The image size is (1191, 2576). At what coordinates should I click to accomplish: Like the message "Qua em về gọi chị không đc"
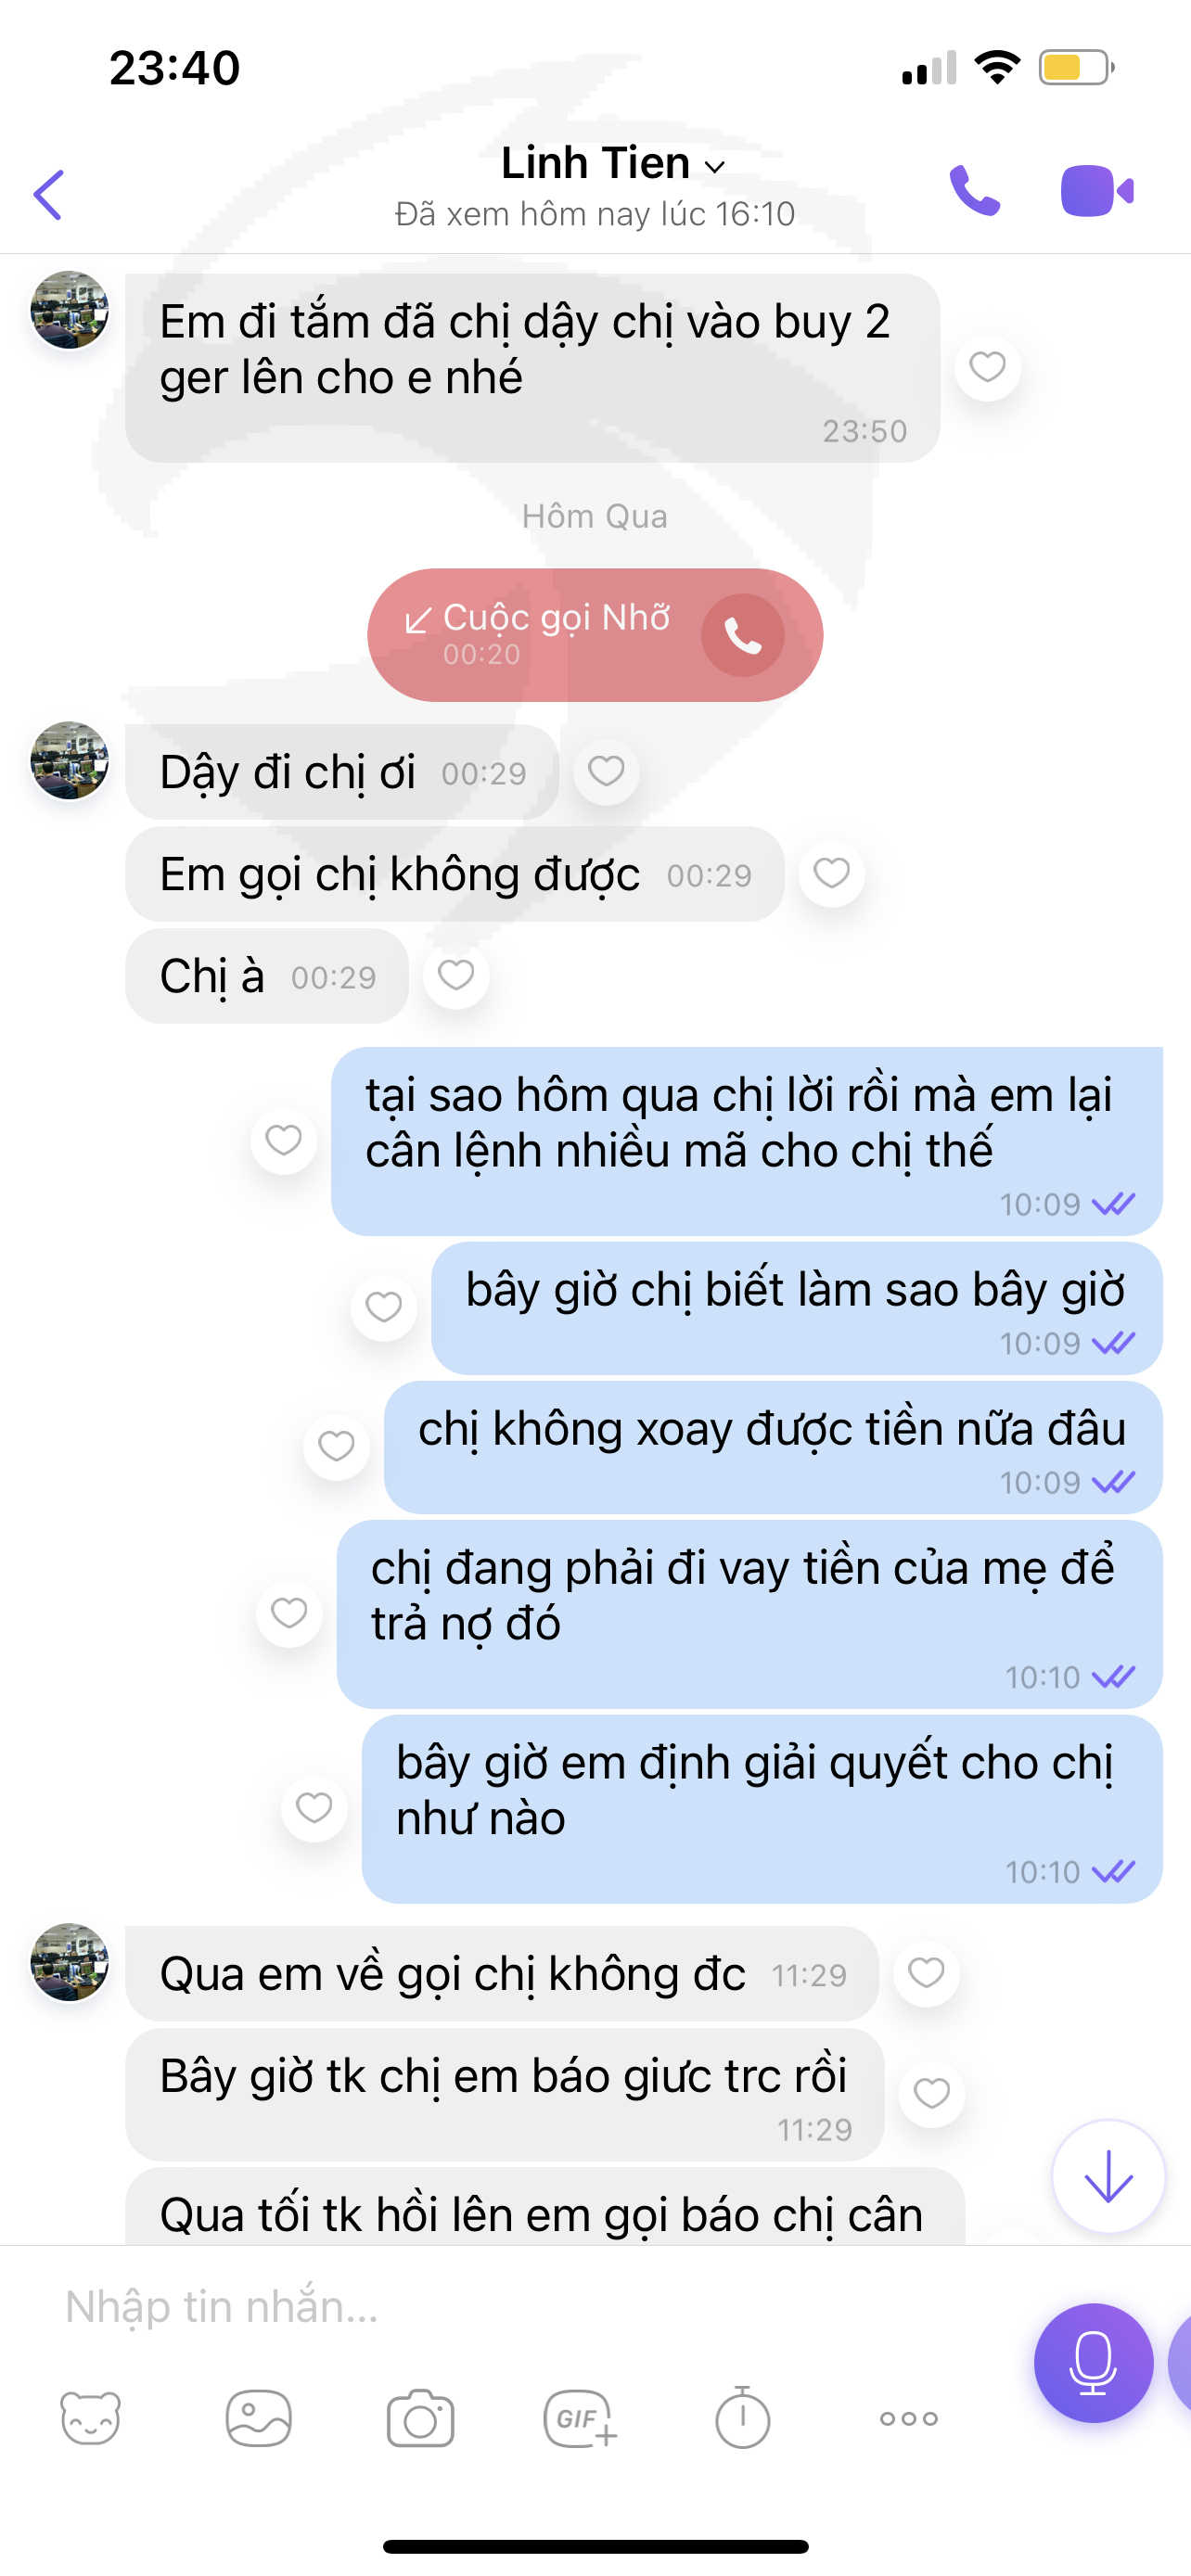[926, 1973]
